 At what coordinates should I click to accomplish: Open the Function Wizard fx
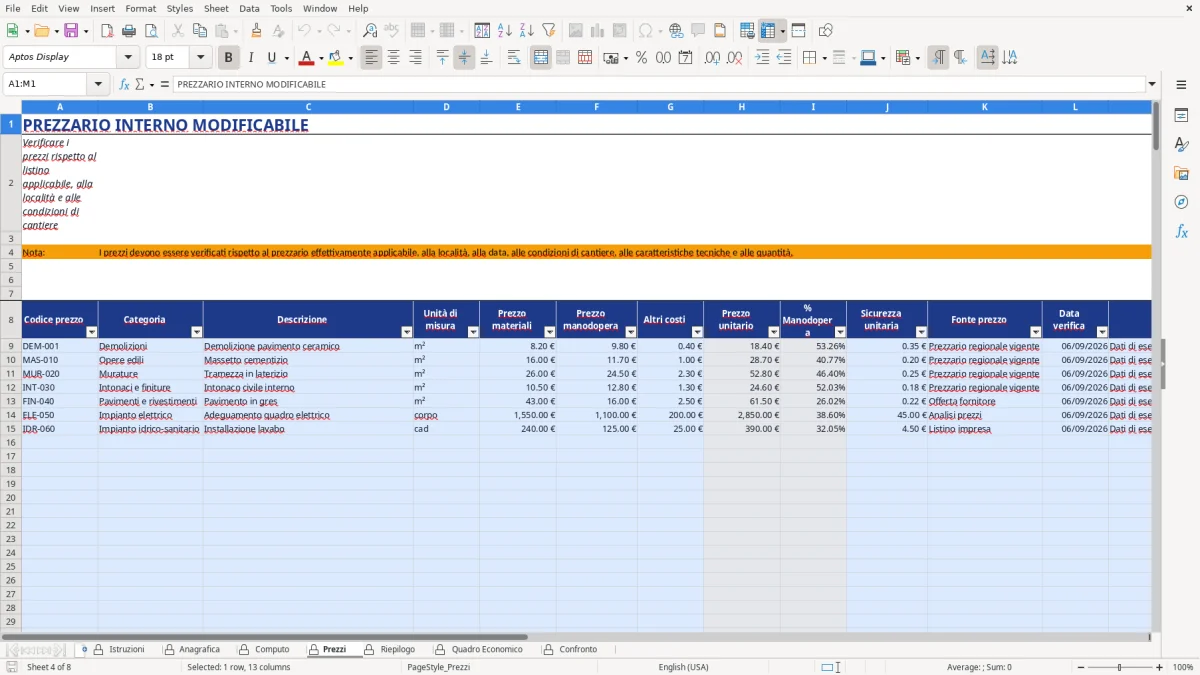pos(125,84)
